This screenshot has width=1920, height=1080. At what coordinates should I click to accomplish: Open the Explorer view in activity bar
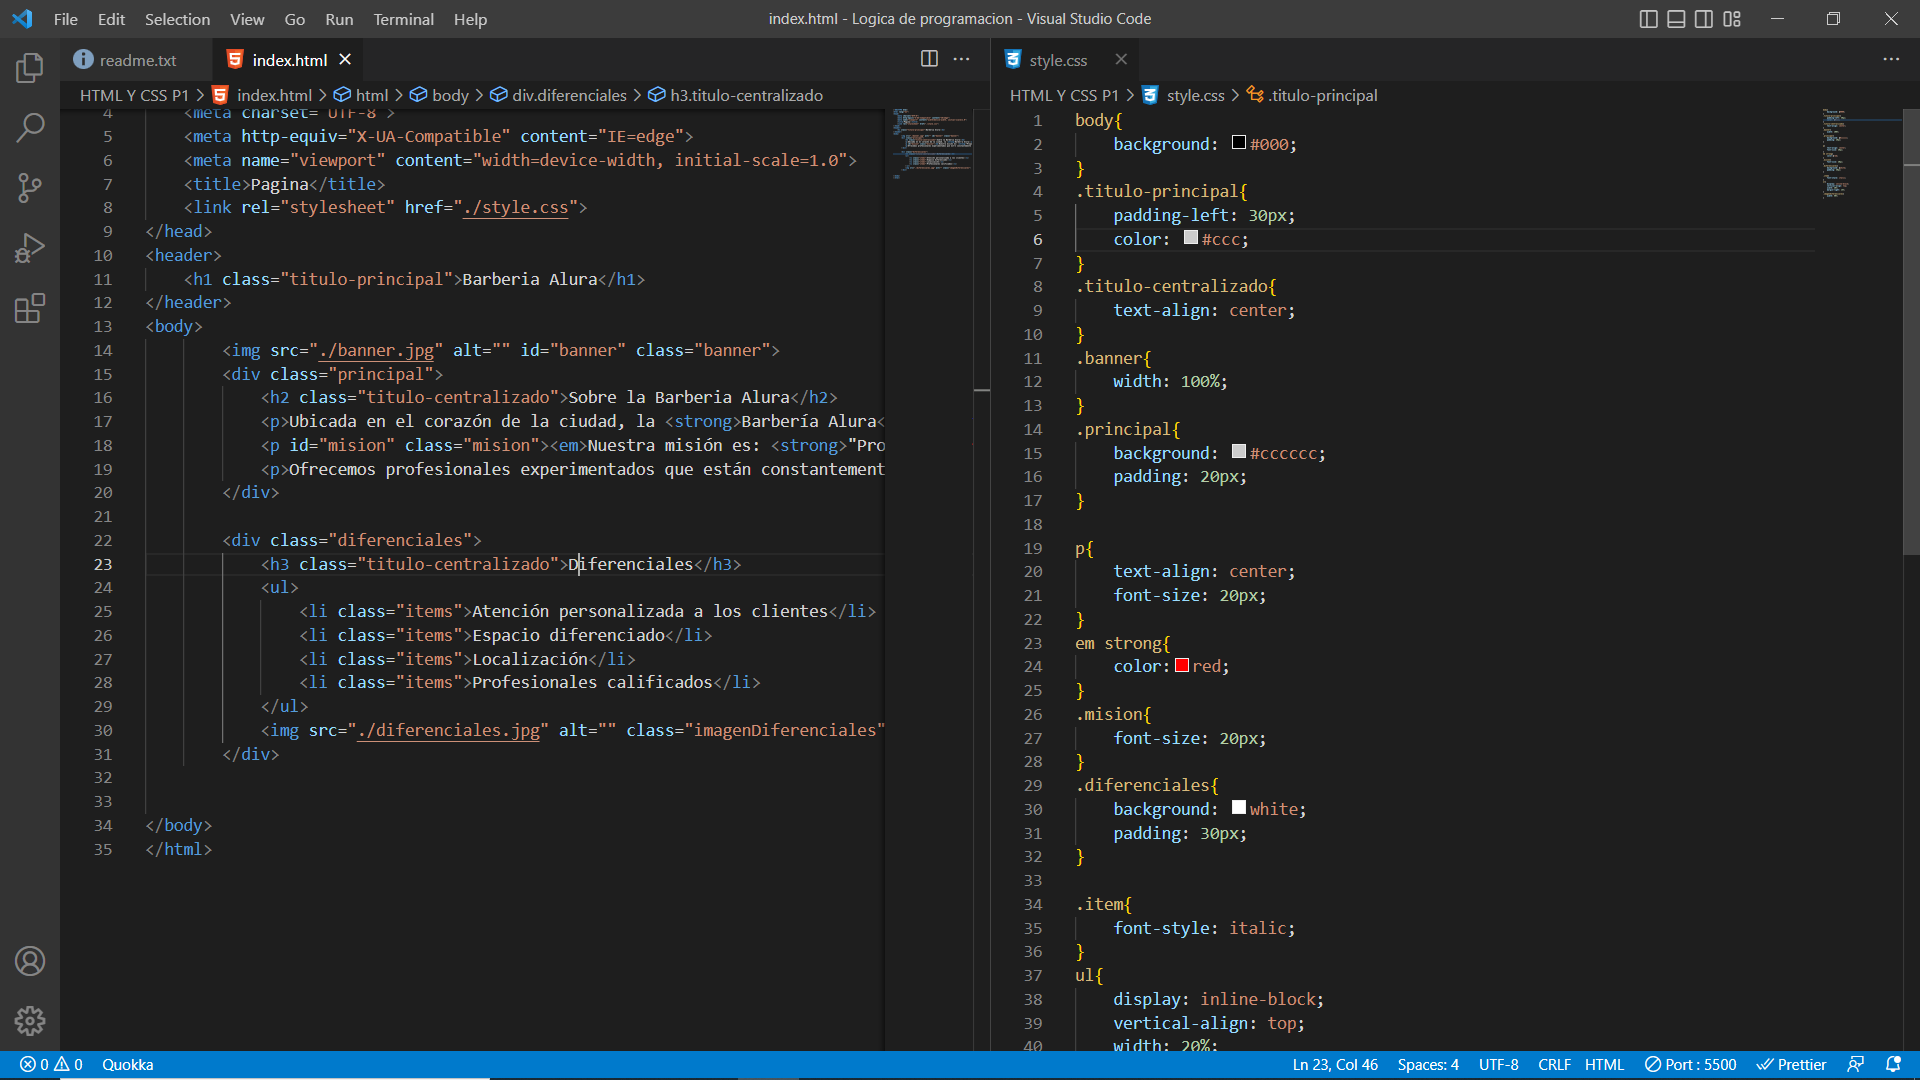point(30,68)
